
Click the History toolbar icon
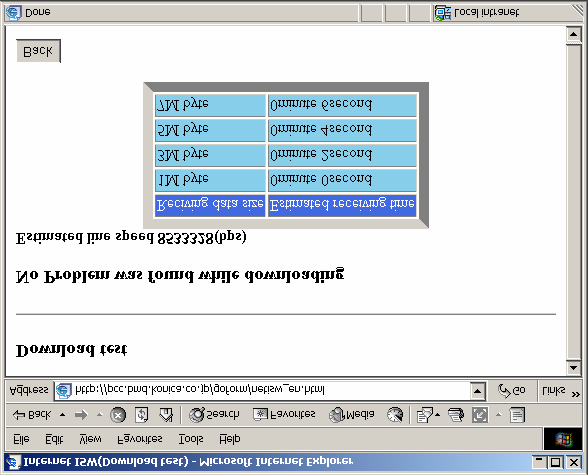[x=395, y=415]
